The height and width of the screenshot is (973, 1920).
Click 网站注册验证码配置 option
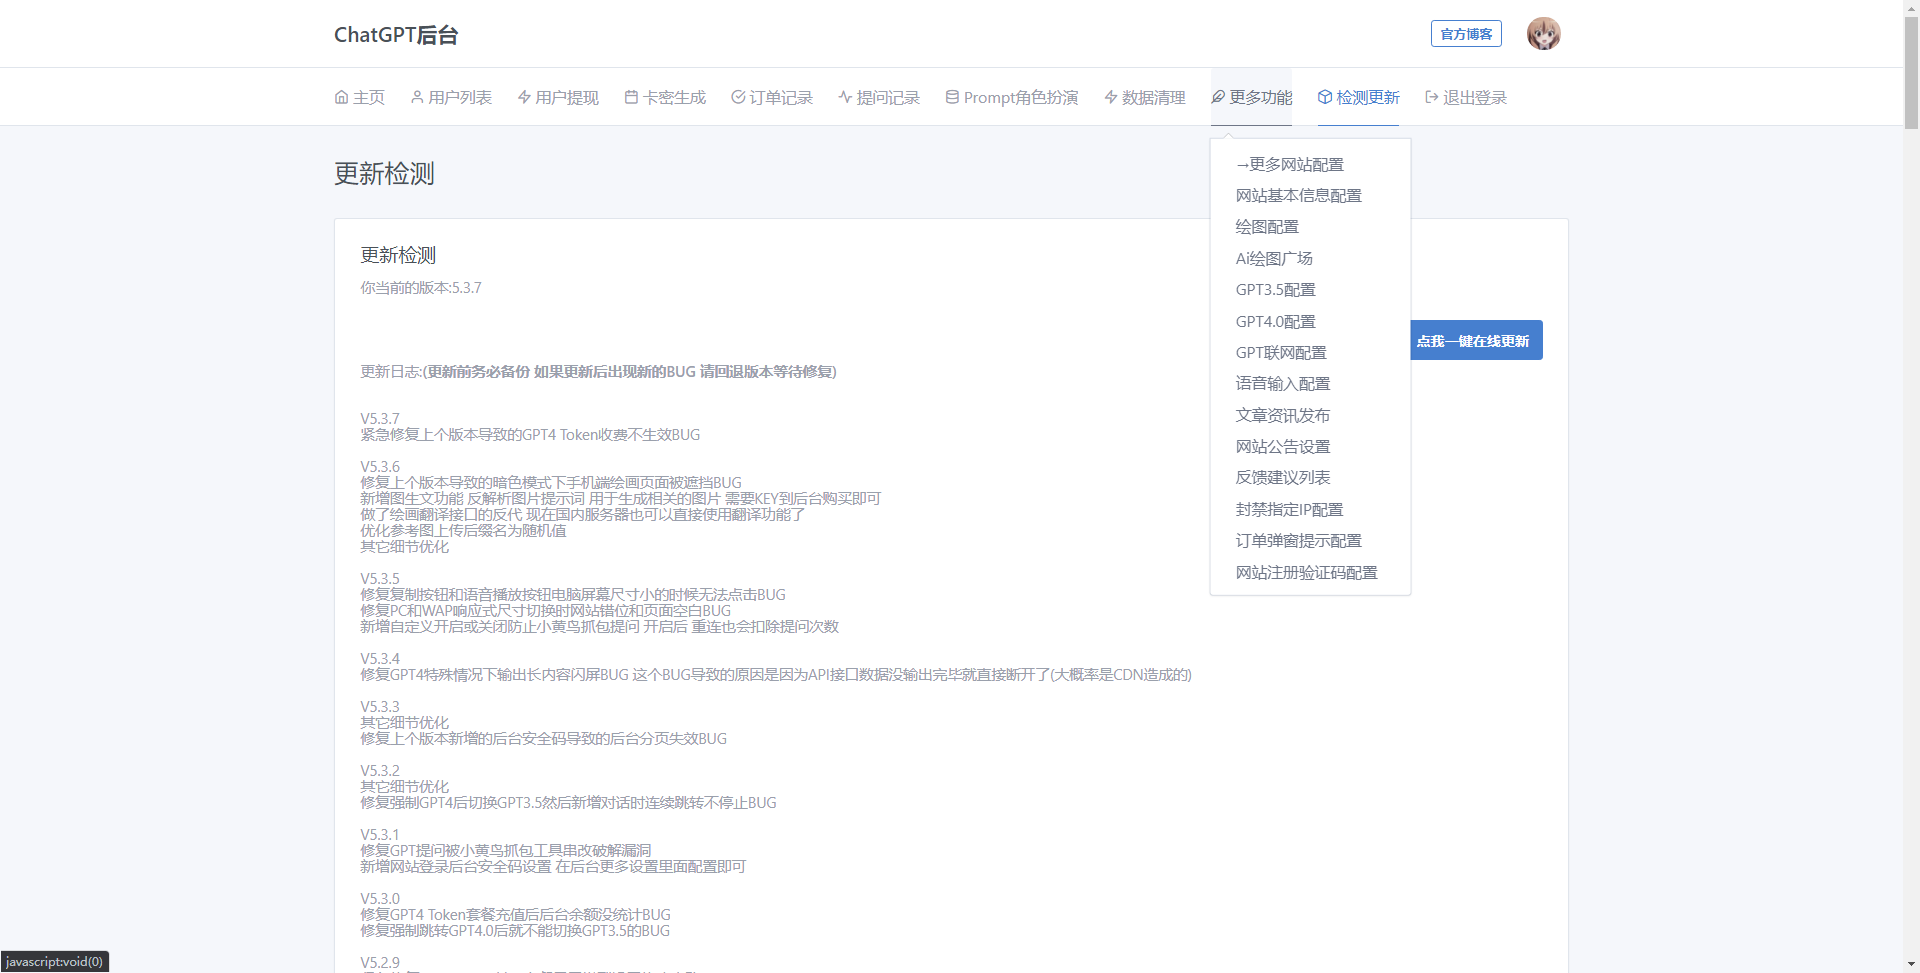click(1306, 571)
